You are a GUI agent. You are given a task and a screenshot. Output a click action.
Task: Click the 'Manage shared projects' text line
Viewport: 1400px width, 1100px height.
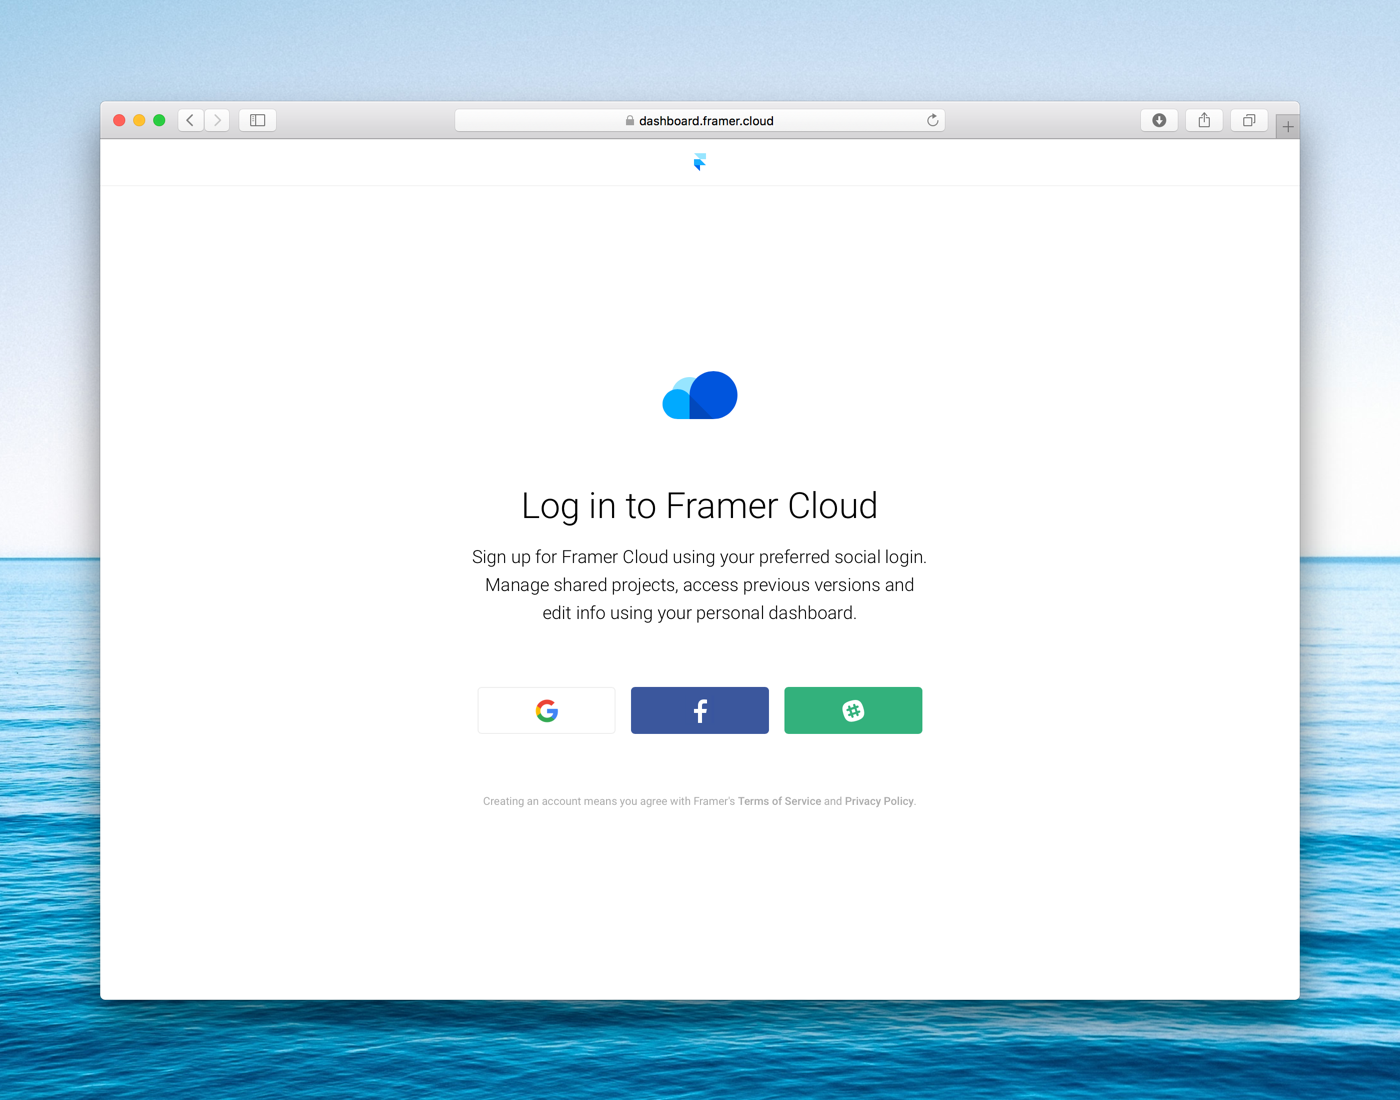700,585
